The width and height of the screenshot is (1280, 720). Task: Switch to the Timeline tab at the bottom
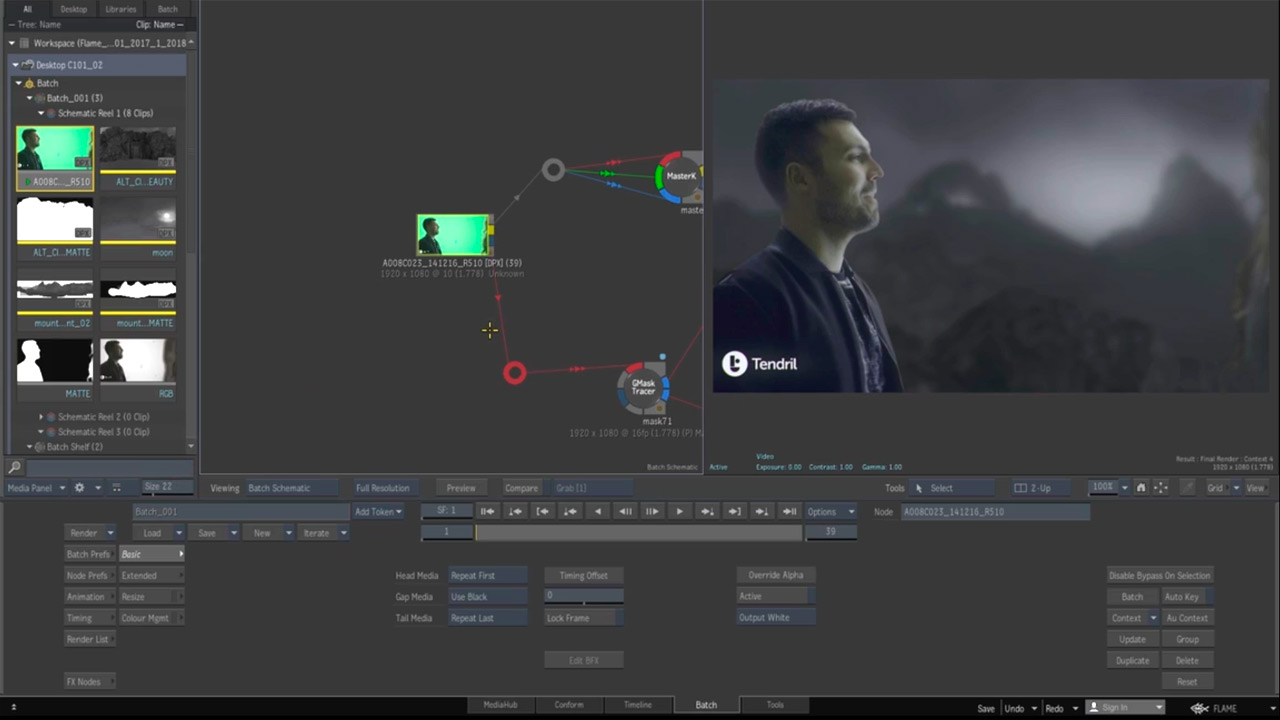pos(637,704)
